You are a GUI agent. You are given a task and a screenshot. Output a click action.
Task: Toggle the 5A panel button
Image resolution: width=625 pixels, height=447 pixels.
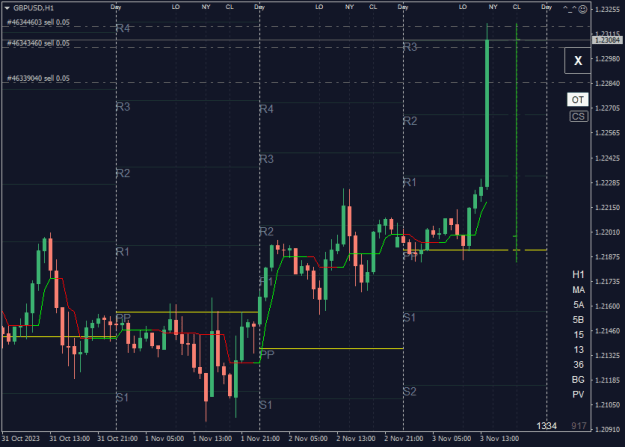click(x=578, y=305)
